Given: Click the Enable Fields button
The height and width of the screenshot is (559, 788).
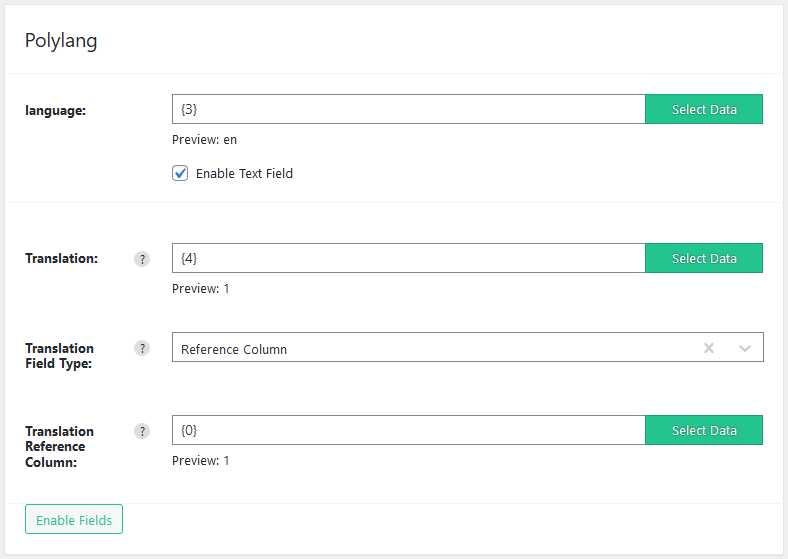Looking at the screenshot, I should click(74, 519).
